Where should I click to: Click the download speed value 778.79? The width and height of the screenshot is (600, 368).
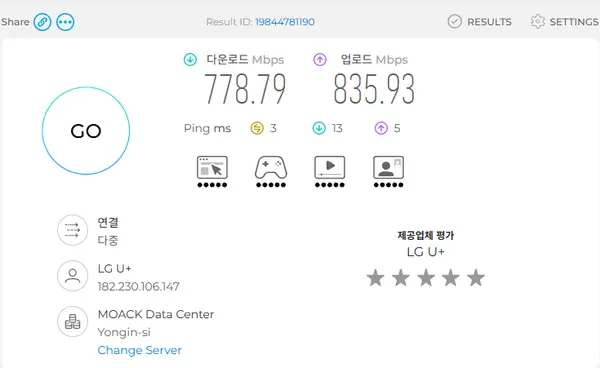[x=245, y=89]
